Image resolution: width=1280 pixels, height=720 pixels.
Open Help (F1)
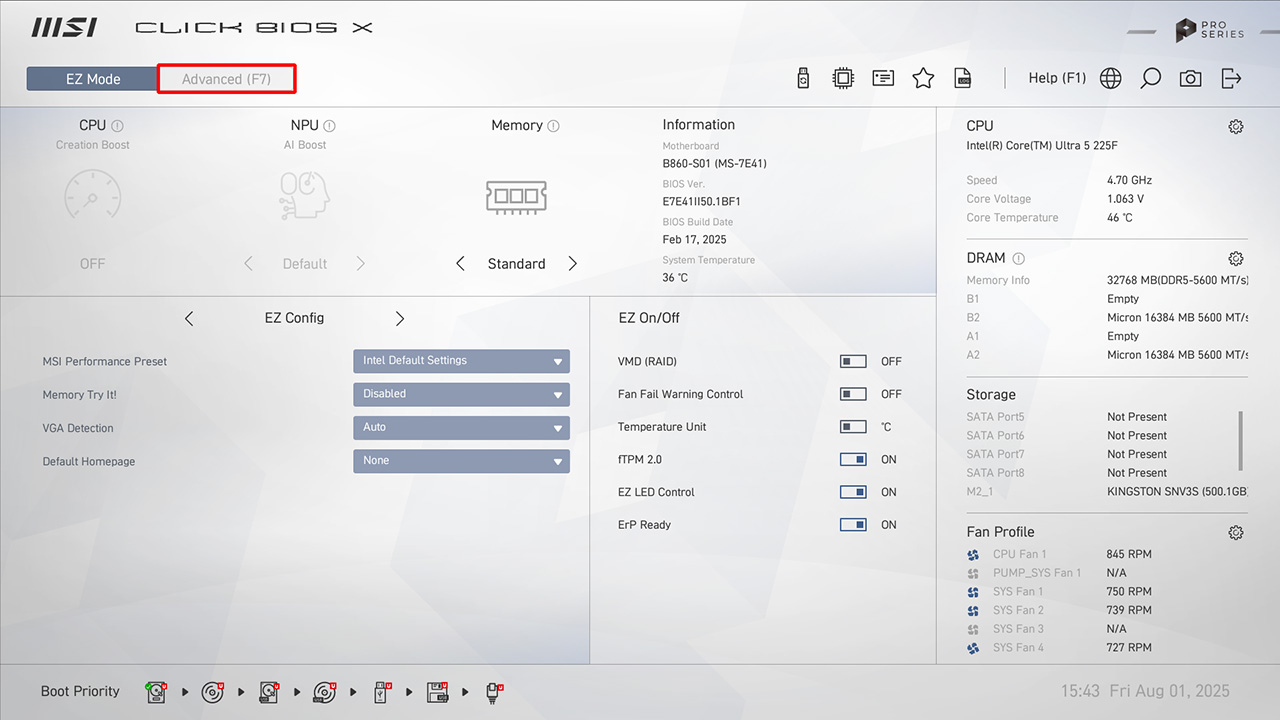[x=1057, y=78]
